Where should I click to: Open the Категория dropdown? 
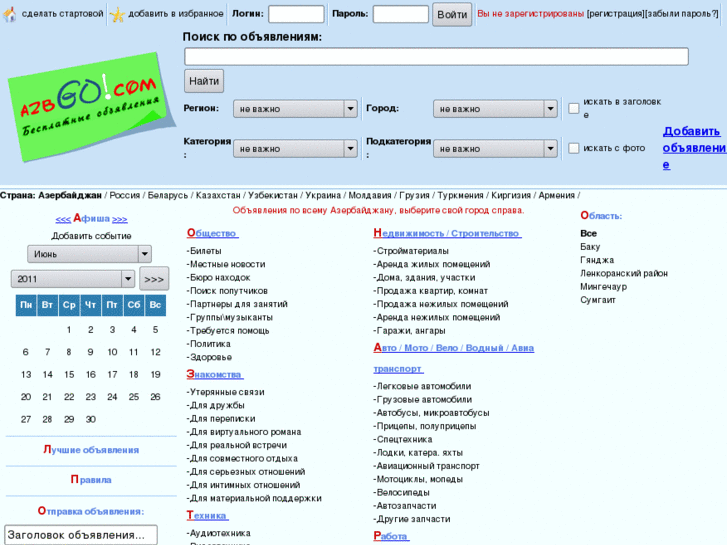[x=295, y=148]
